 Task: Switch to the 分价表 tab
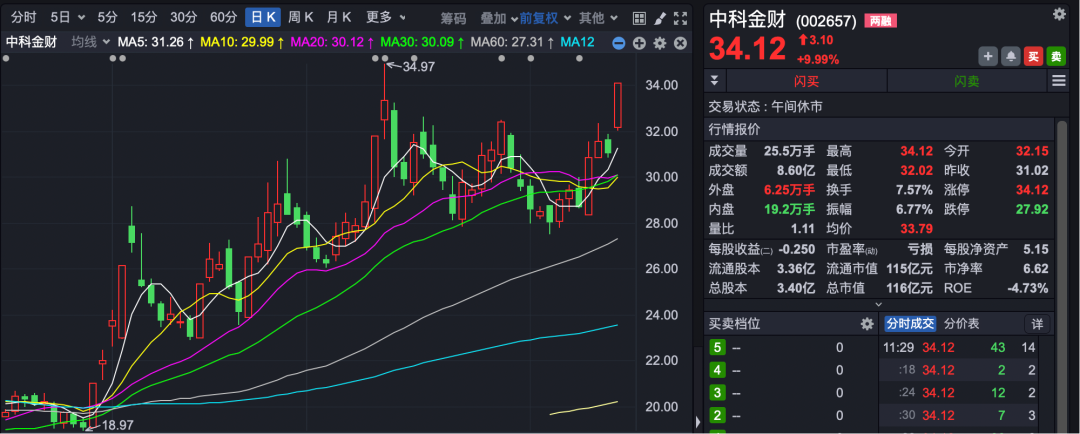click(x=964, y=324)
